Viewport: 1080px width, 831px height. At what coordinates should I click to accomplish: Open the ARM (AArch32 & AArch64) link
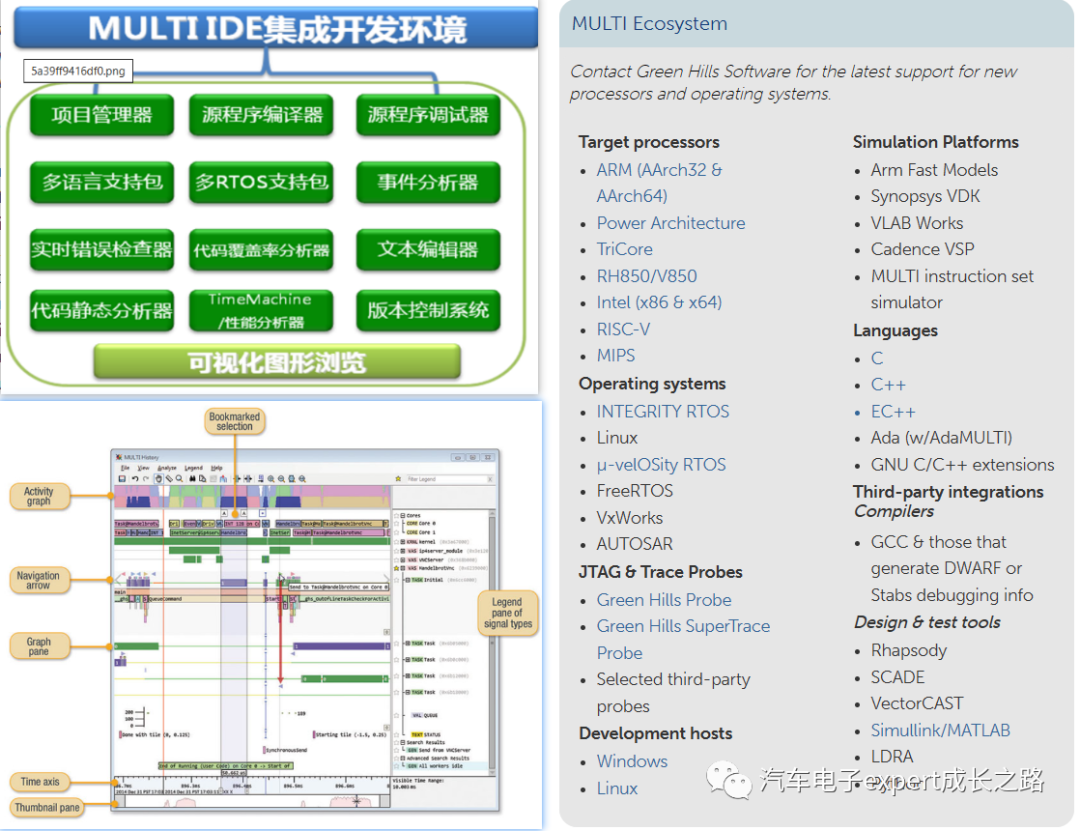click(x=659, y=183)
